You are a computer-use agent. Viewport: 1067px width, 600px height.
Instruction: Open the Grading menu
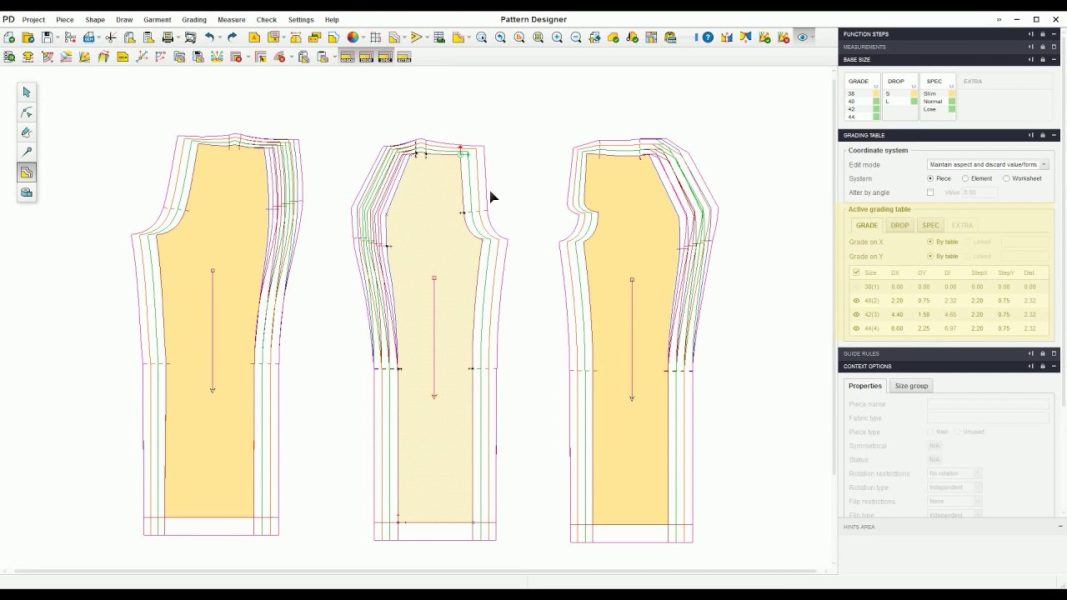pos(194,20)
